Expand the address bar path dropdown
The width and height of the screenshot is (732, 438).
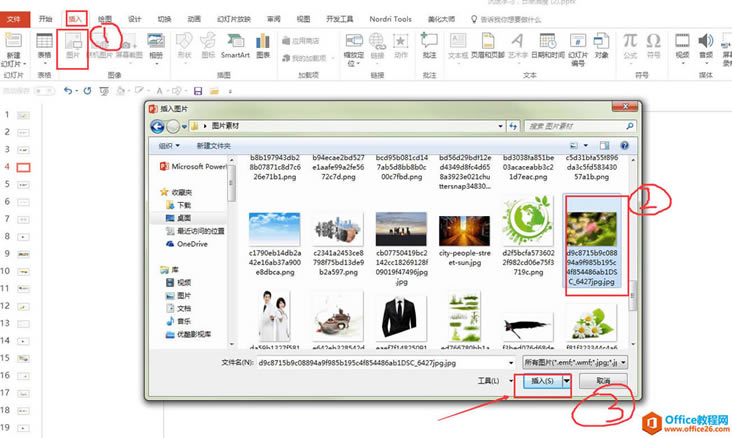pyautogui.click(x=500, y=126)
